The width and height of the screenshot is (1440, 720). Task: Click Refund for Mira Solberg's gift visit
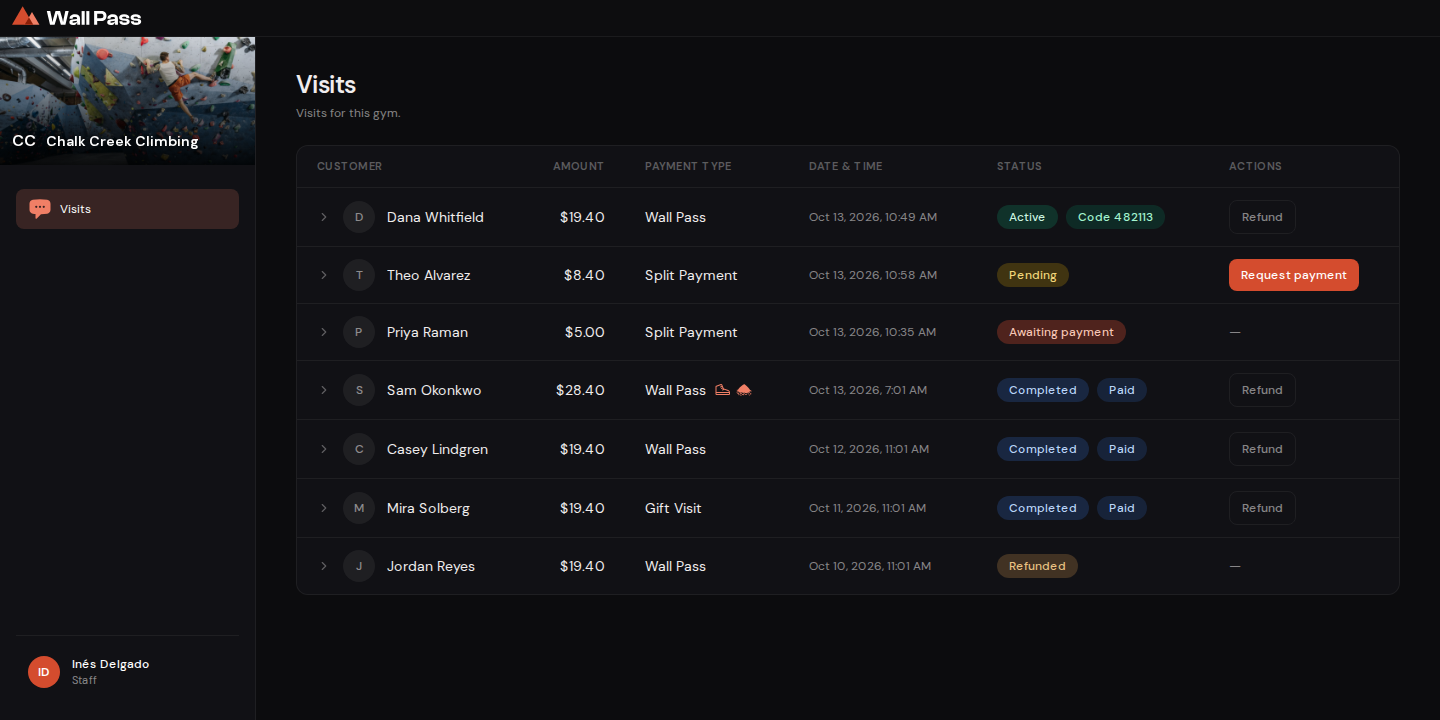[x=1262, y=508]
